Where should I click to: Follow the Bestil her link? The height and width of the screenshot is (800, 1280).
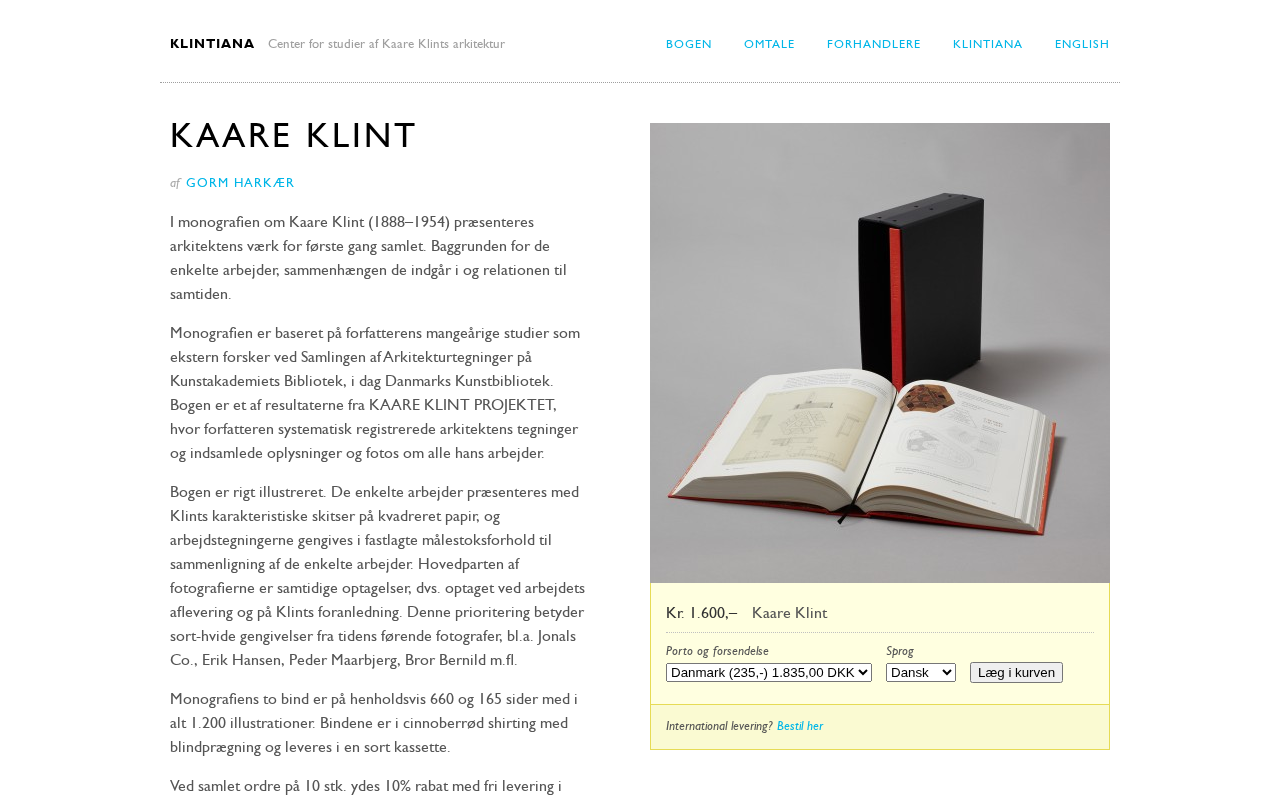800,726
